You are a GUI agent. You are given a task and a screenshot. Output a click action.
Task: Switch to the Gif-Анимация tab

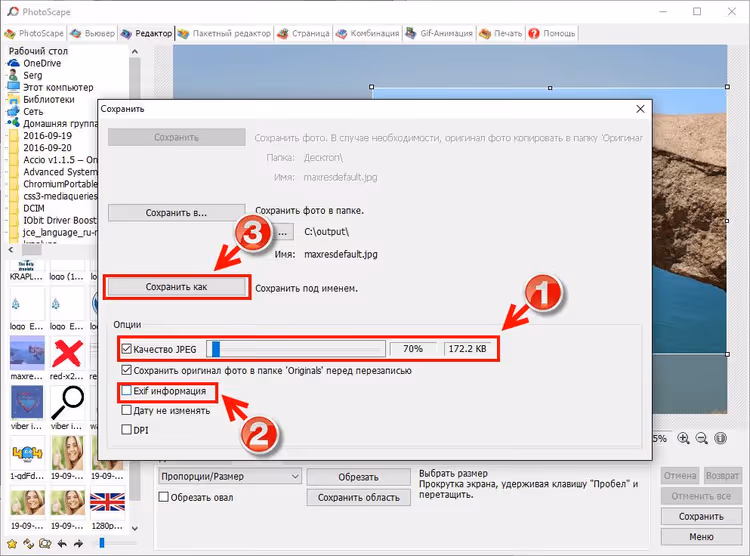(x=439, y=33)
